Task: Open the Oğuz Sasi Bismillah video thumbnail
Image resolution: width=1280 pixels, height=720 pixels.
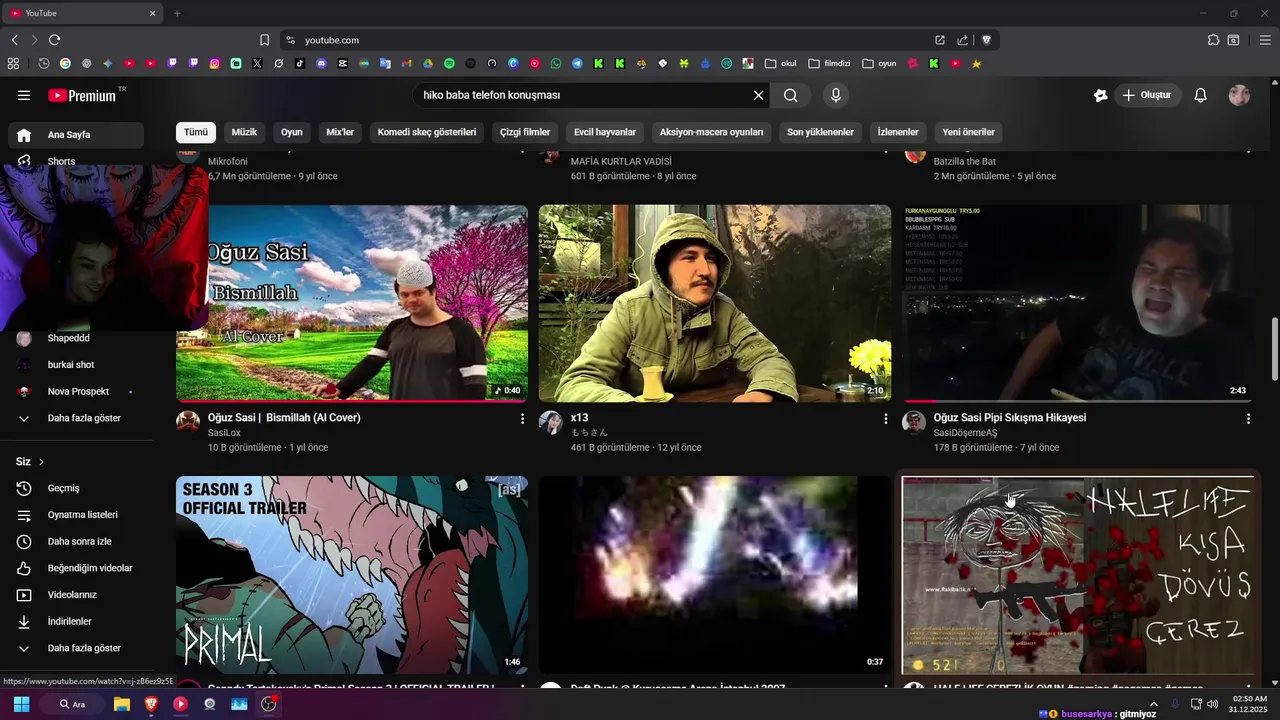Action: (352, 303)
